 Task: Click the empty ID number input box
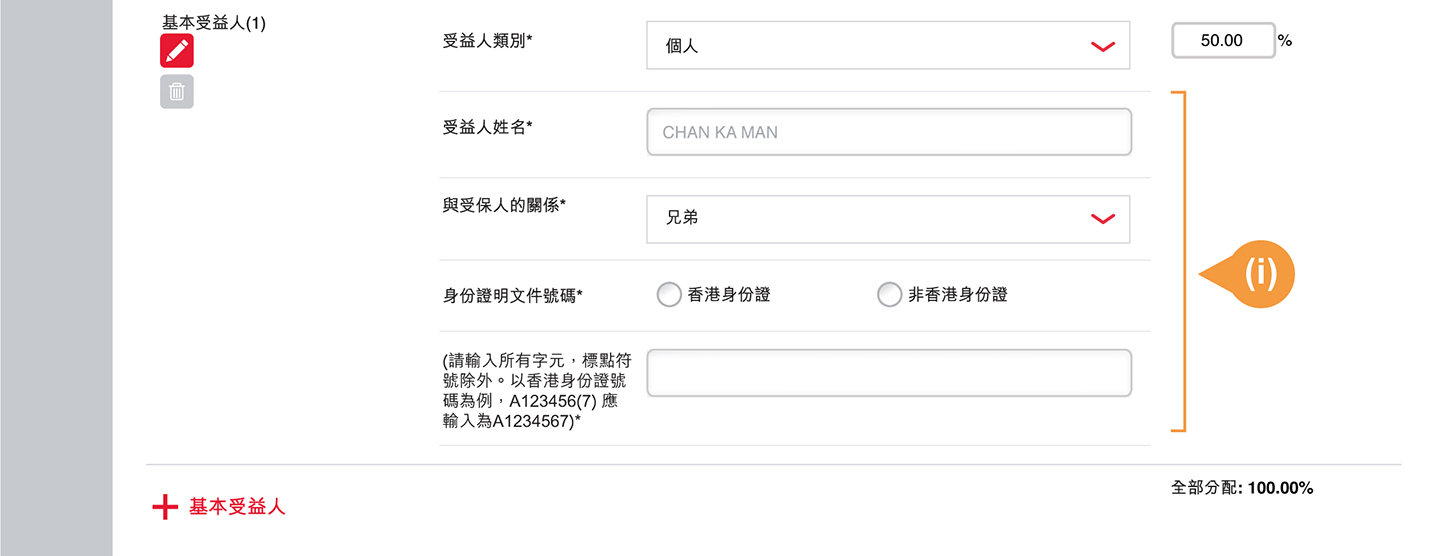tap(889, 373)
